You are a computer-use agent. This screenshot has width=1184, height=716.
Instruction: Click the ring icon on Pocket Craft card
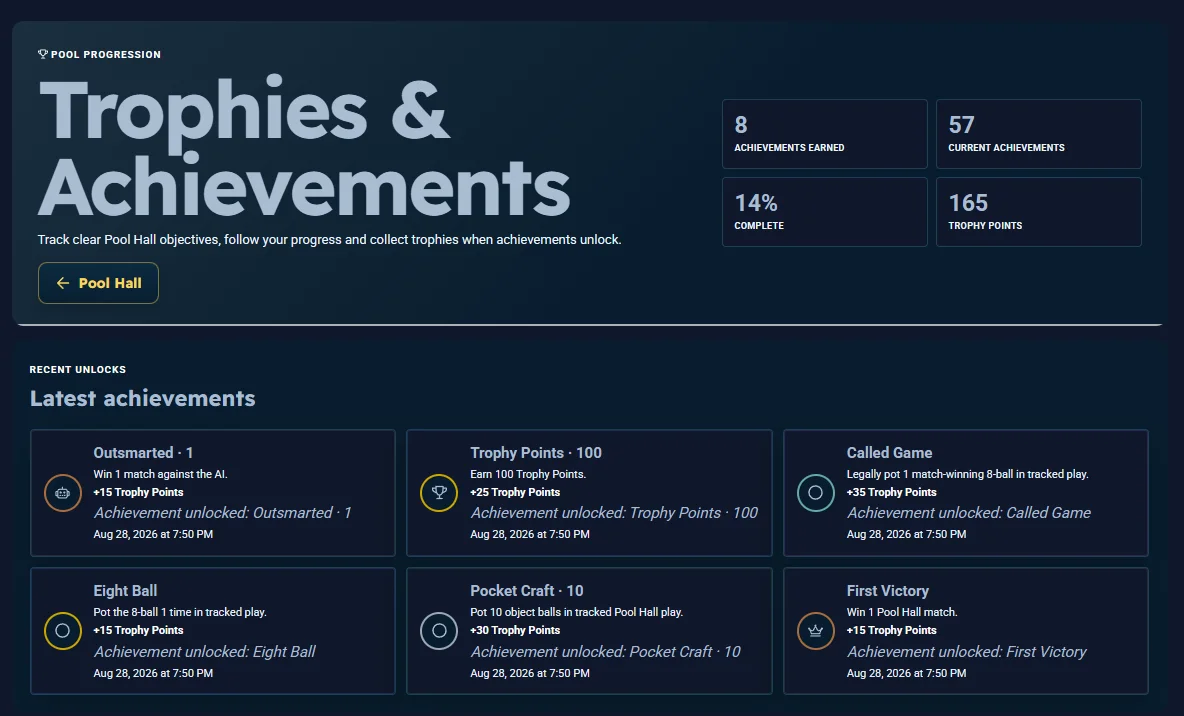coord(439,631)
